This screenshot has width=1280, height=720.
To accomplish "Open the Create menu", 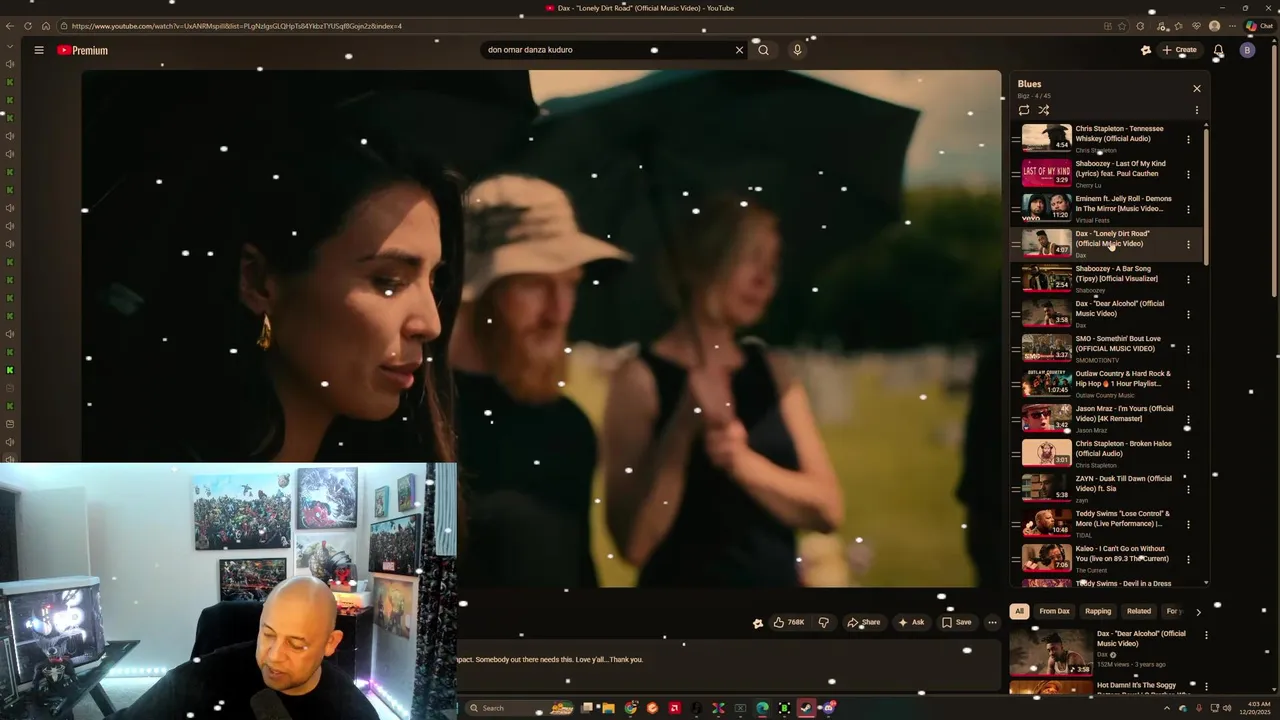I will tap(1180, 50).
